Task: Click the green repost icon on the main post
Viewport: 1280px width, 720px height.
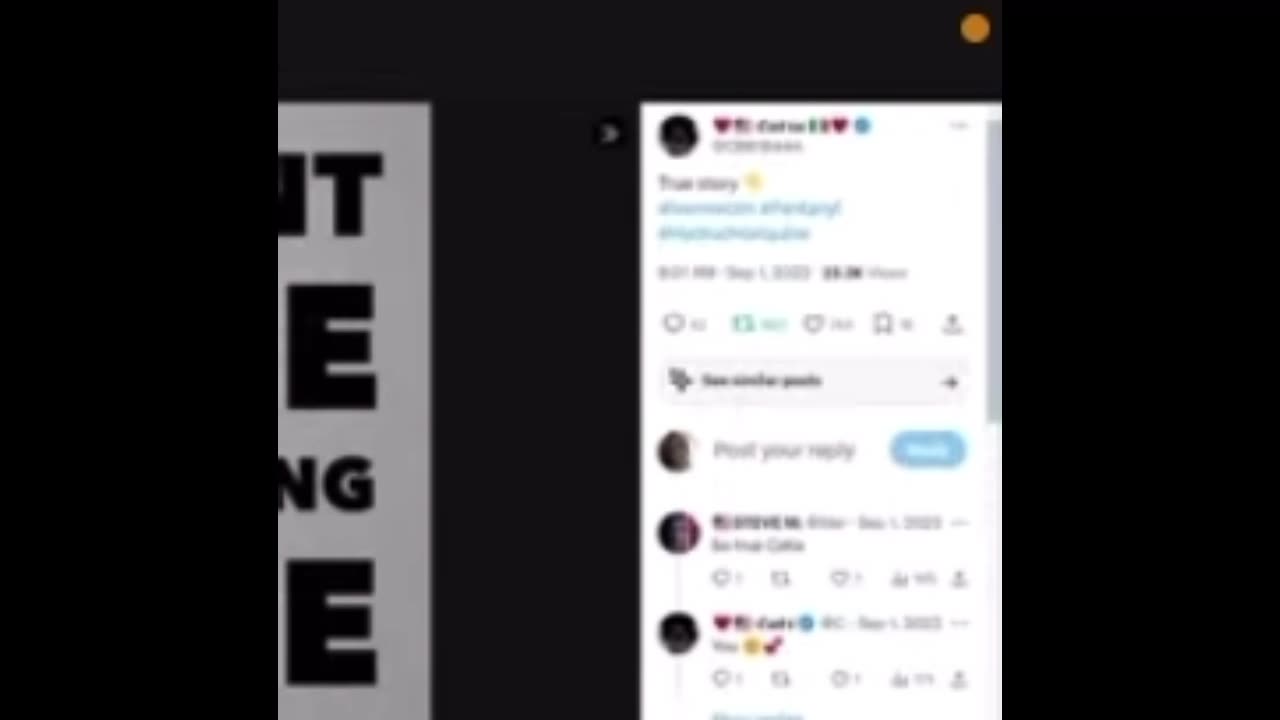Action: click(742, 323)
